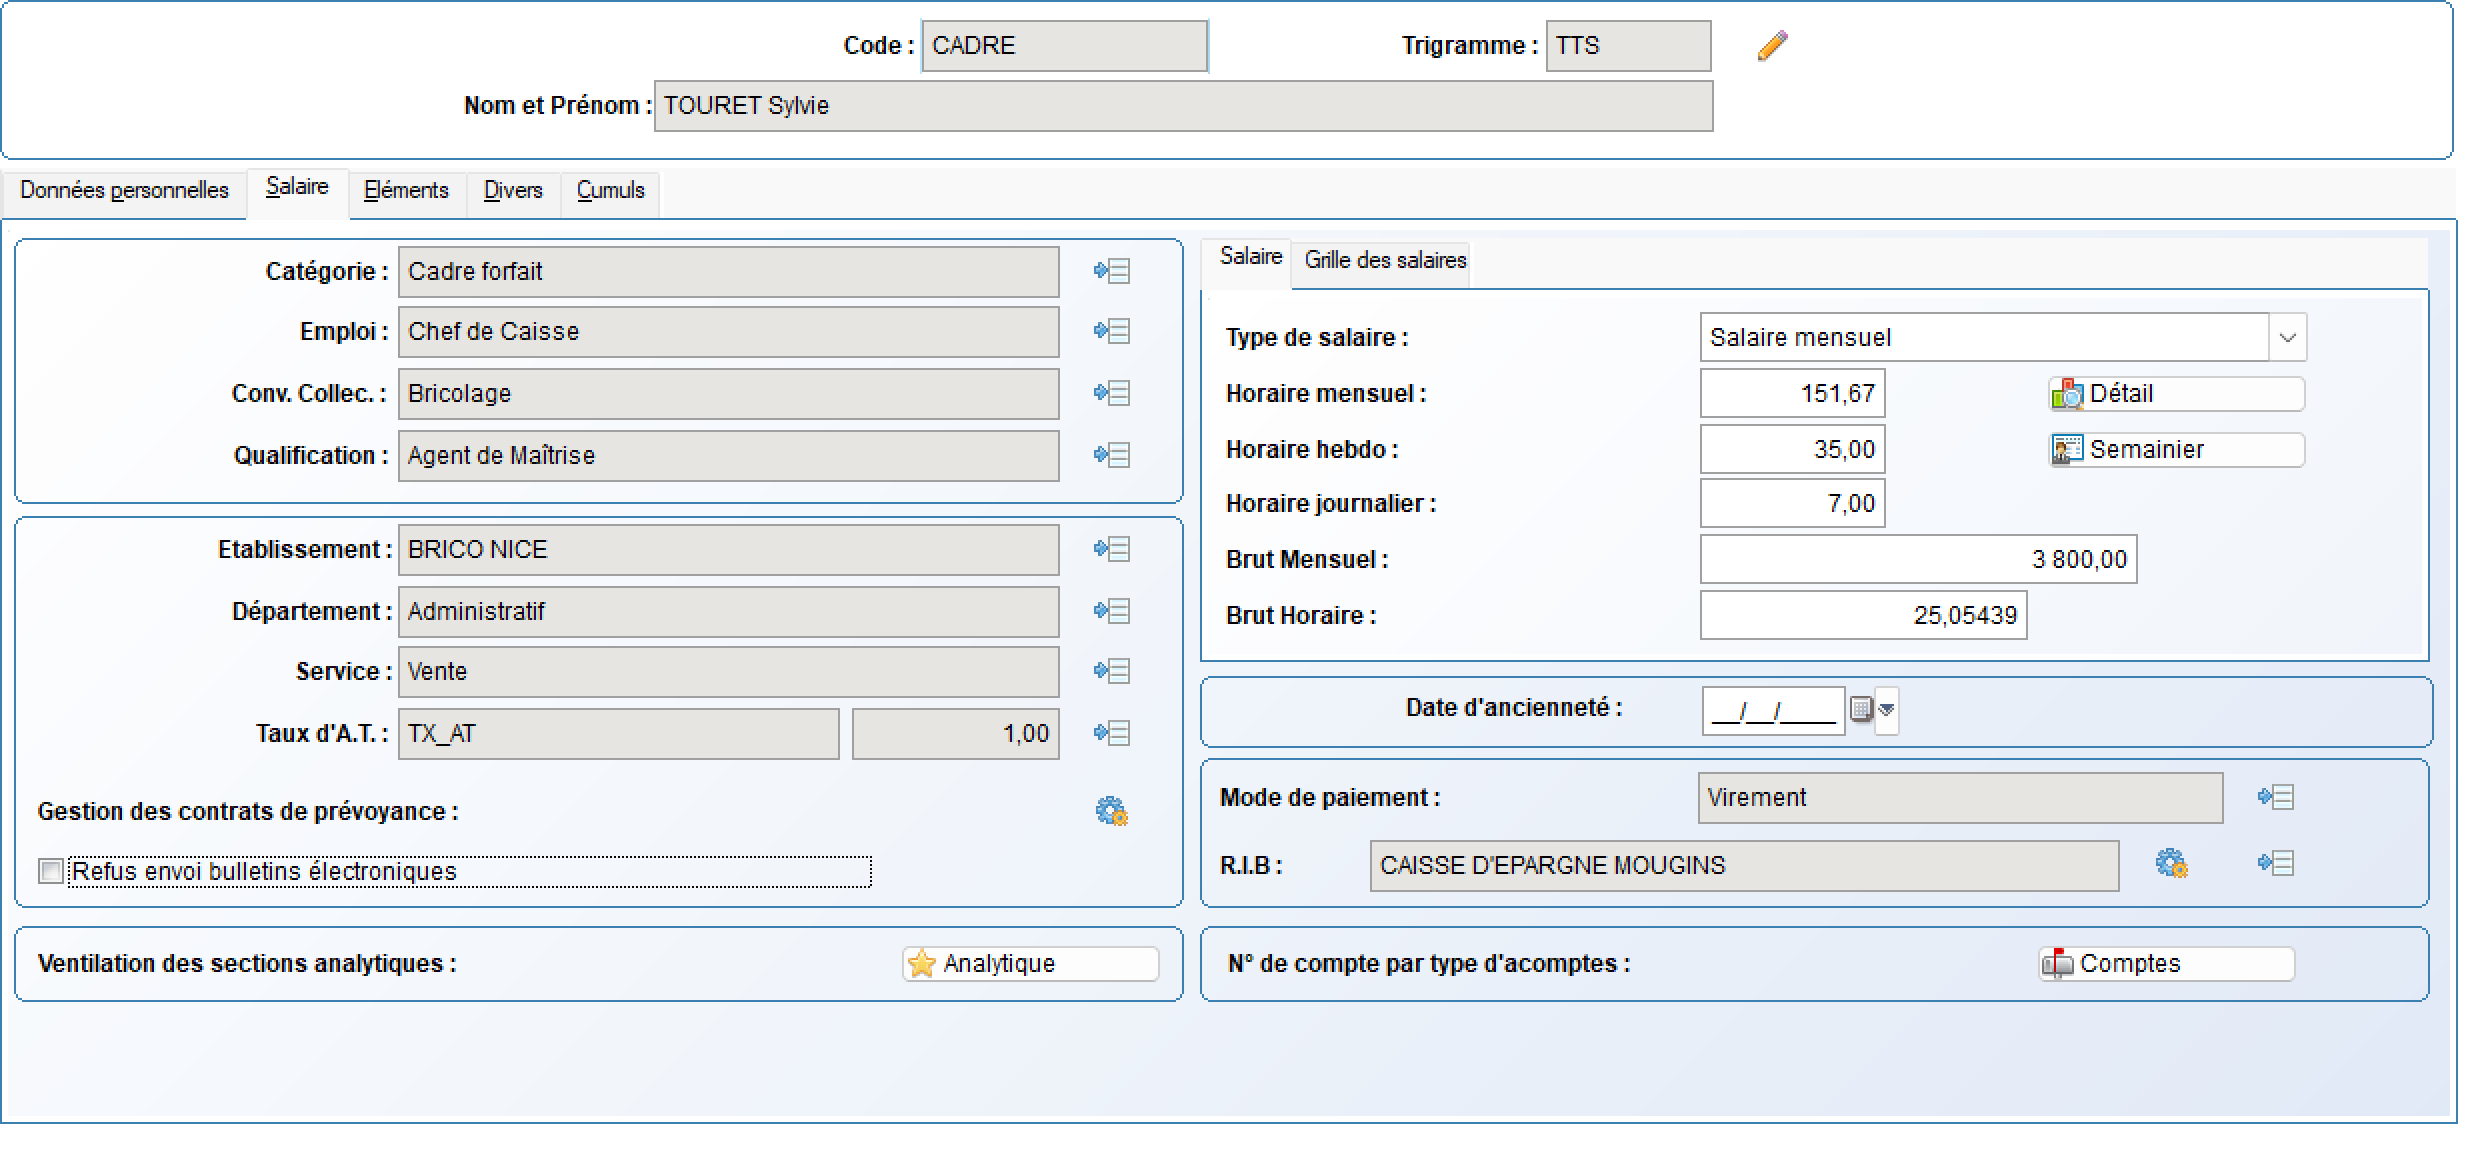Open the list picker for Service
This screenshot has height=1154, width=2490.
pyautogui.click(x=1112, y=671)
